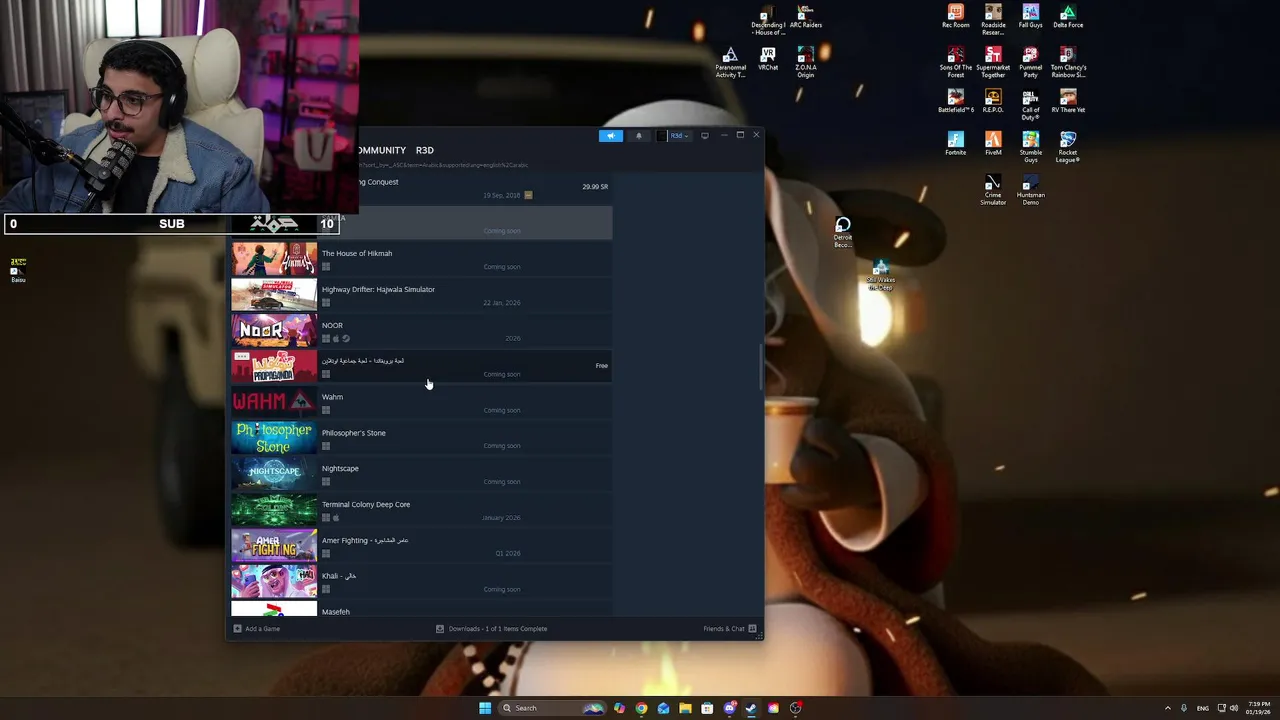Open Philosopher's Stone listing

click(421, 439)
